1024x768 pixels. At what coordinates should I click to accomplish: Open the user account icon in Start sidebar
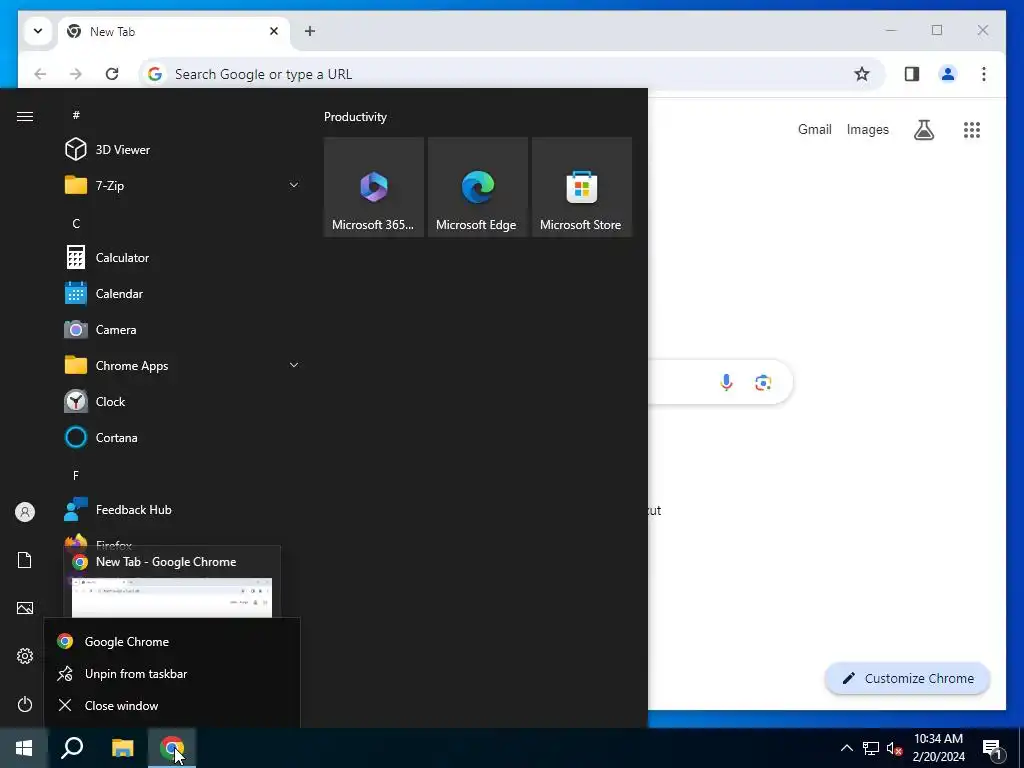pyautogui.click(x=25, y=512)
